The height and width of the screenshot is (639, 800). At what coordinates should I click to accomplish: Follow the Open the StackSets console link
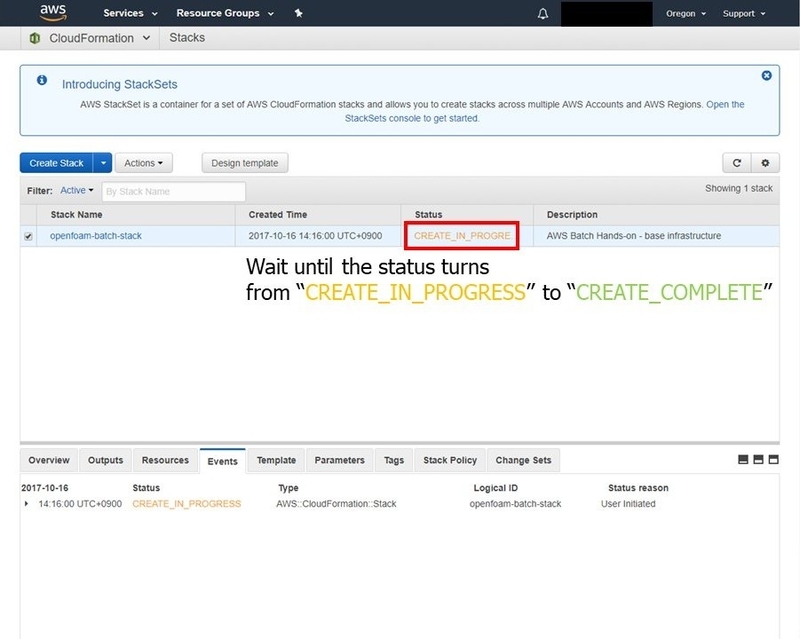click(544, 111)
